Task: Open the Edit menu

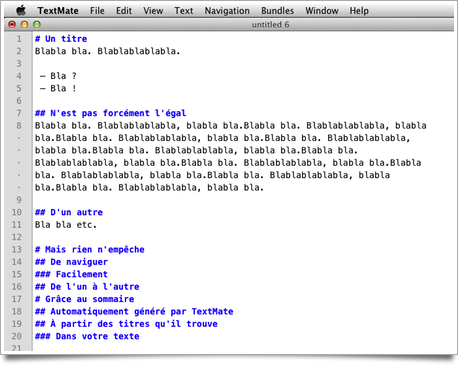Action: (x=124, y=11)
